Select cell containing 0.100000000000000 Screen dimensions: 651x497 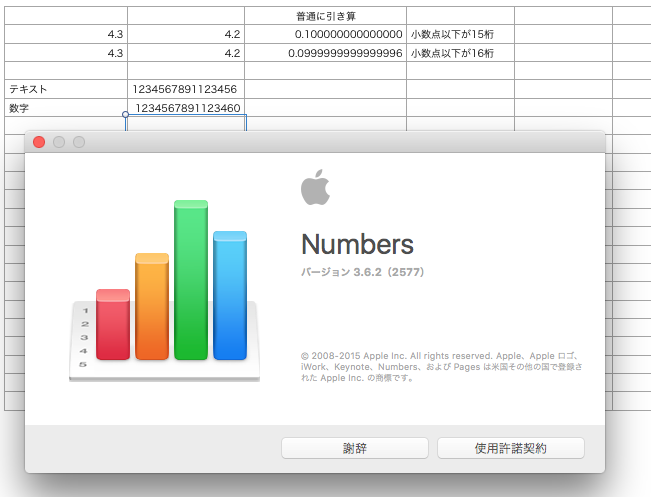326,34
